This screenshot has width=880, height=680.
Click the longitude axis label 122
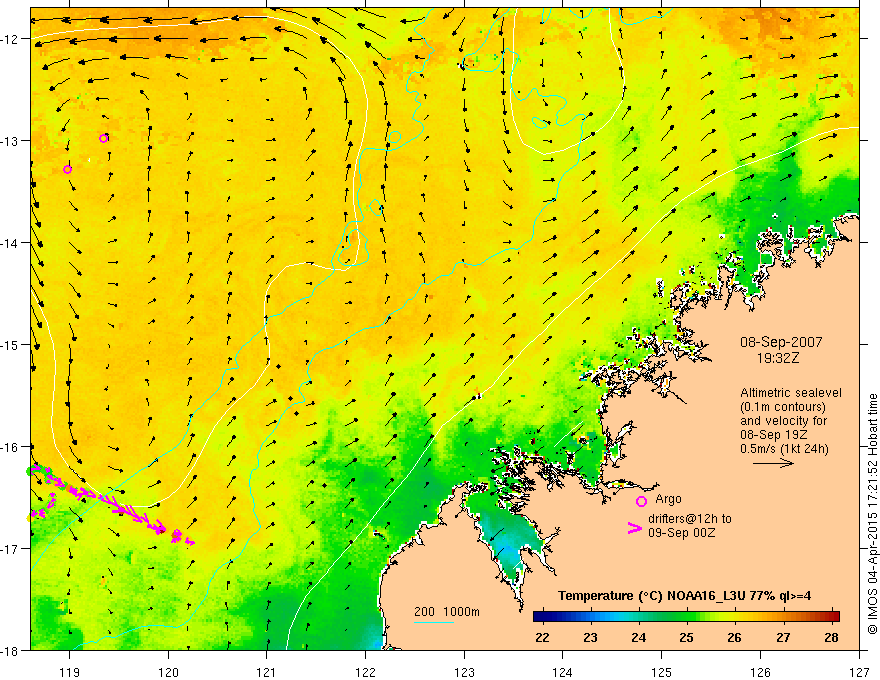coord(365,672)
